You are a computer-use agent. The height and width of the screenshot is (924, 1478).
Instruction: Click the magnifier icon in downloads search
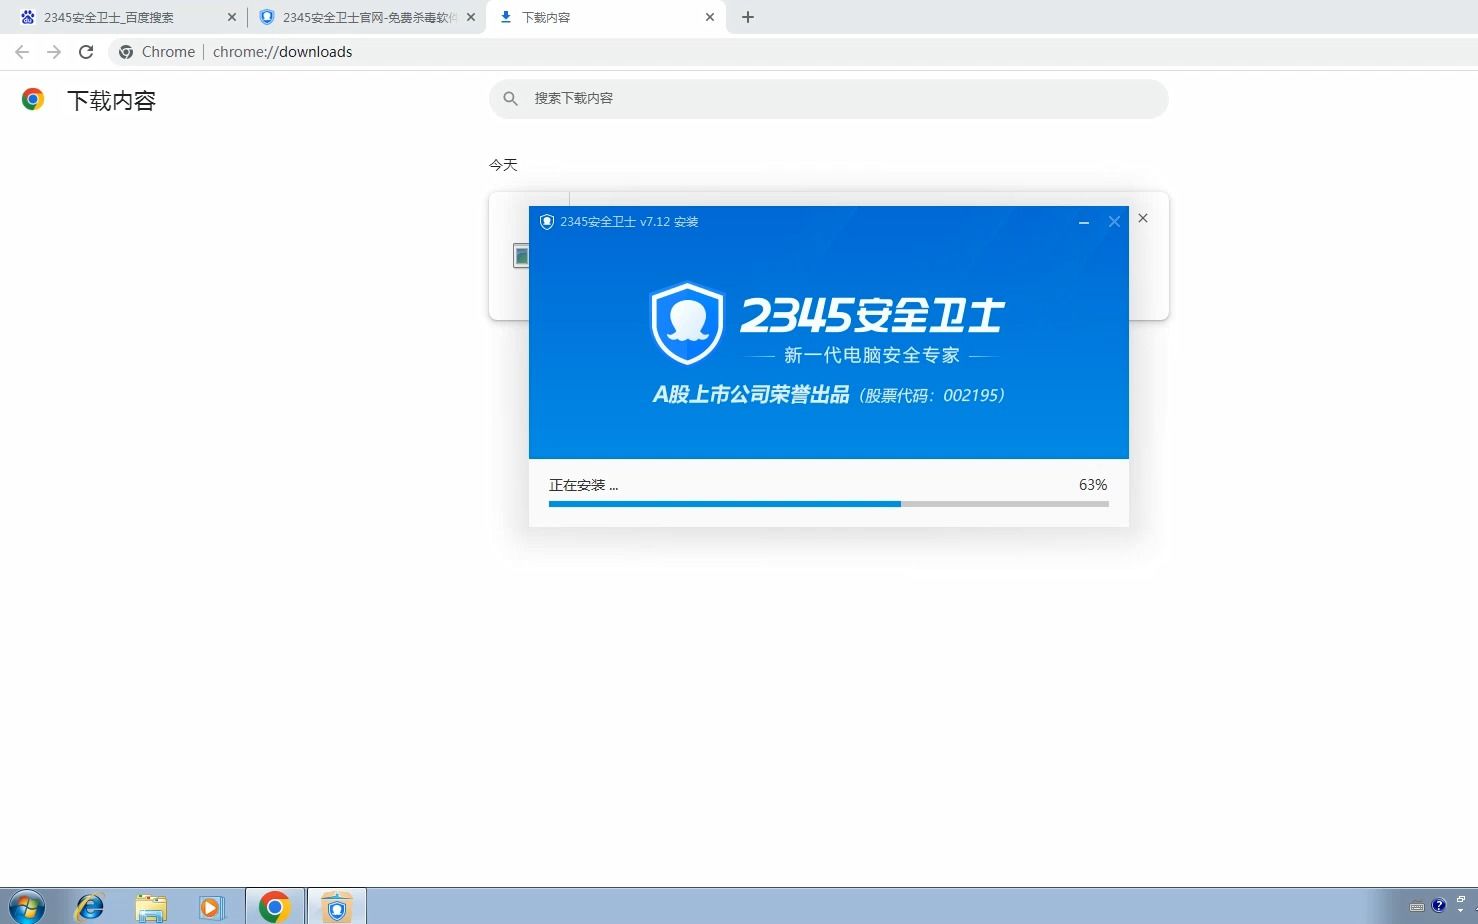511,98
